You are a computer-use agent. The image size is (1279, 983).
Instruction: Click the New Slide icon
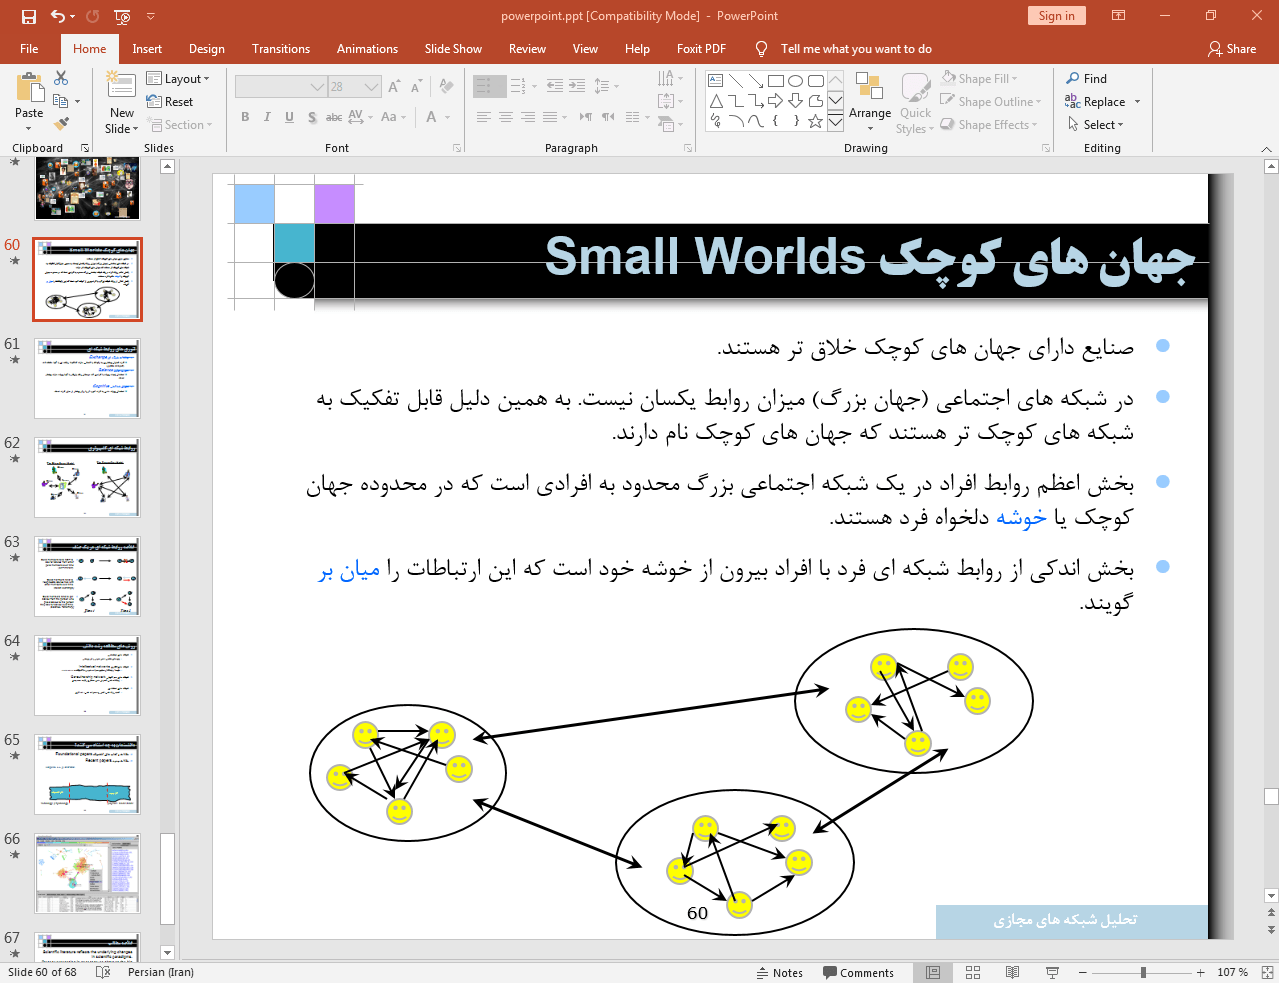(122, 86)
